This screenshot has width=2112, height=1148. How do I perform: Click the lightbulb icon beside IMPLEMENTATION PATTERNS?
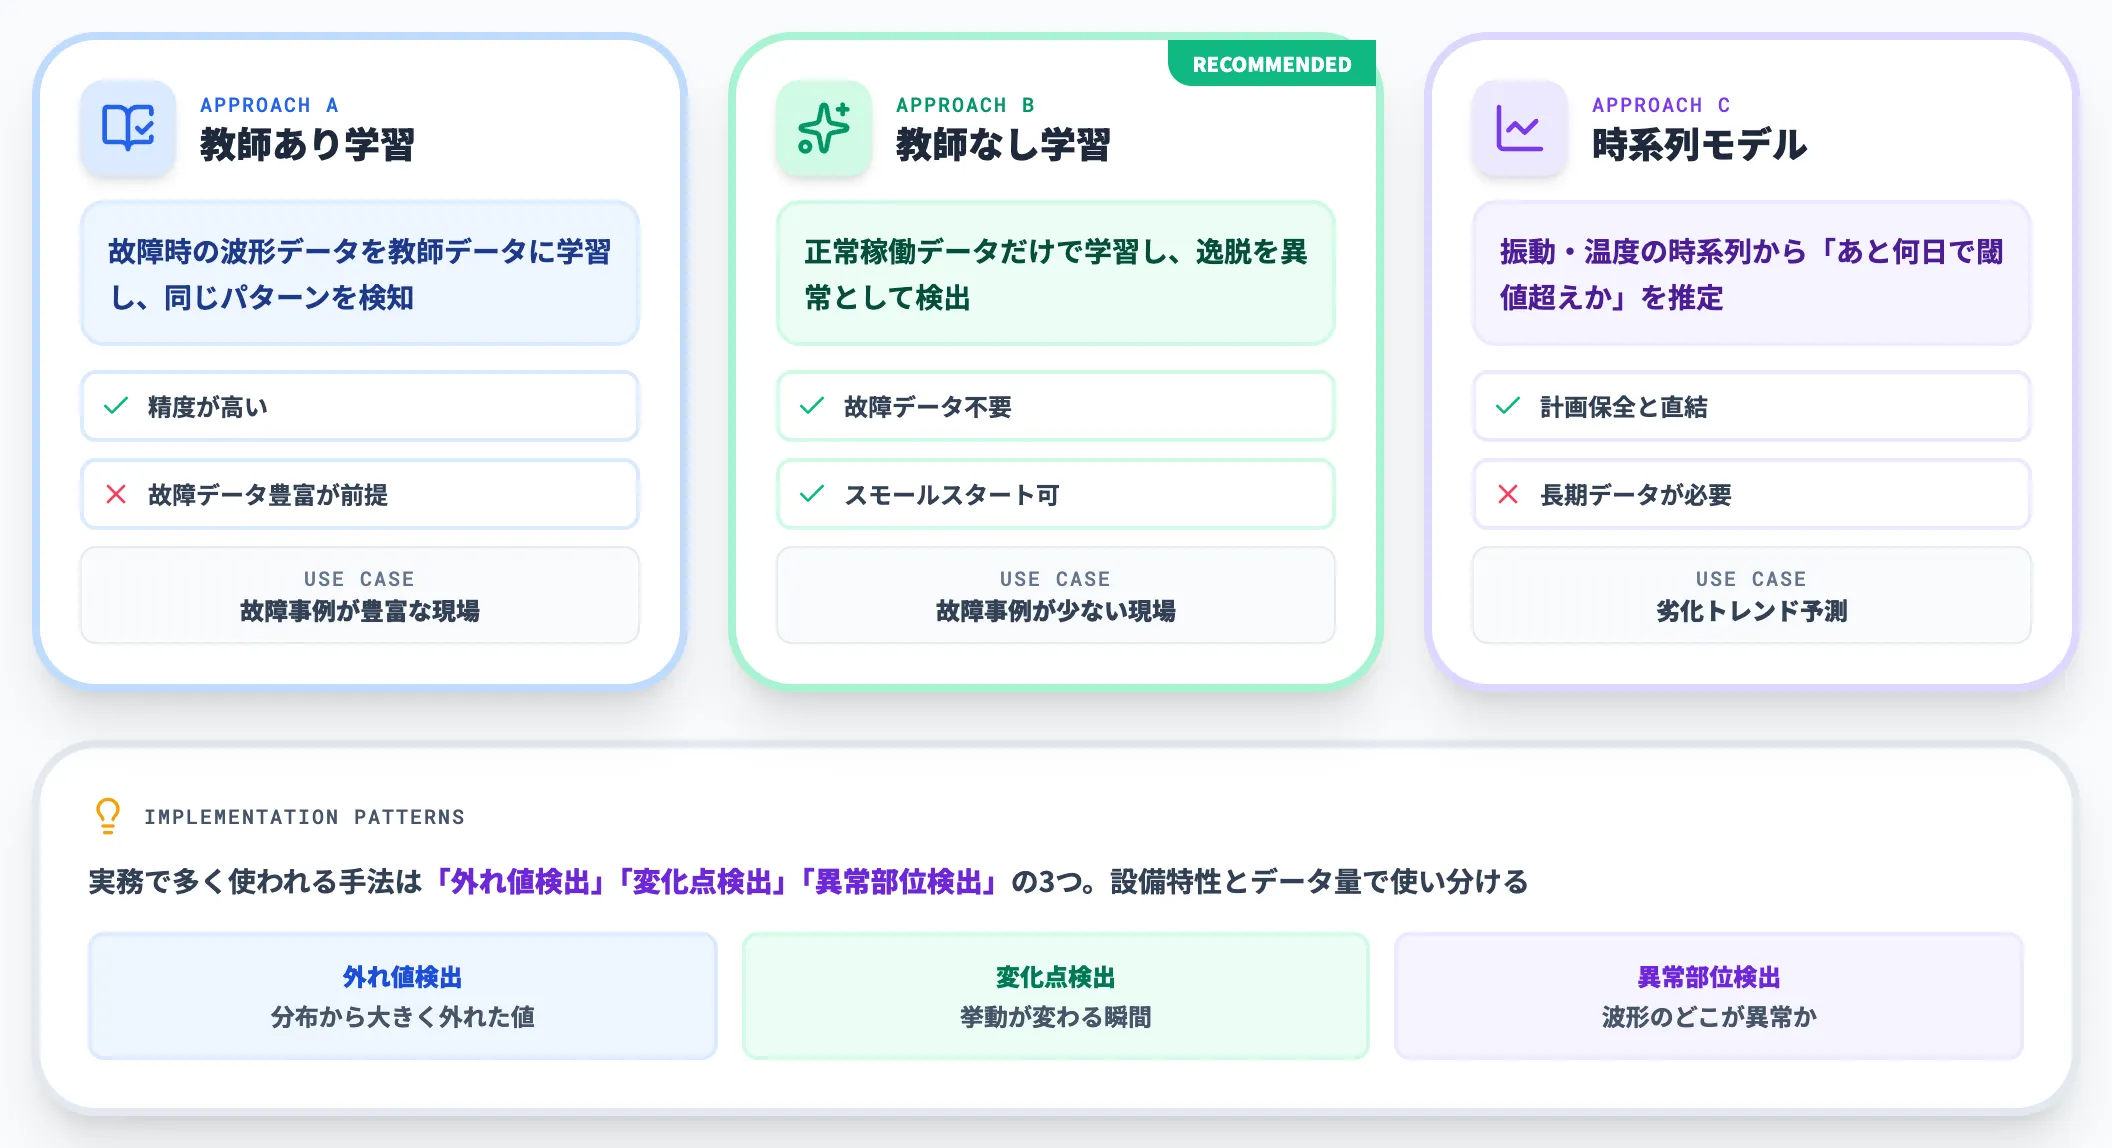tap(106, 816)
